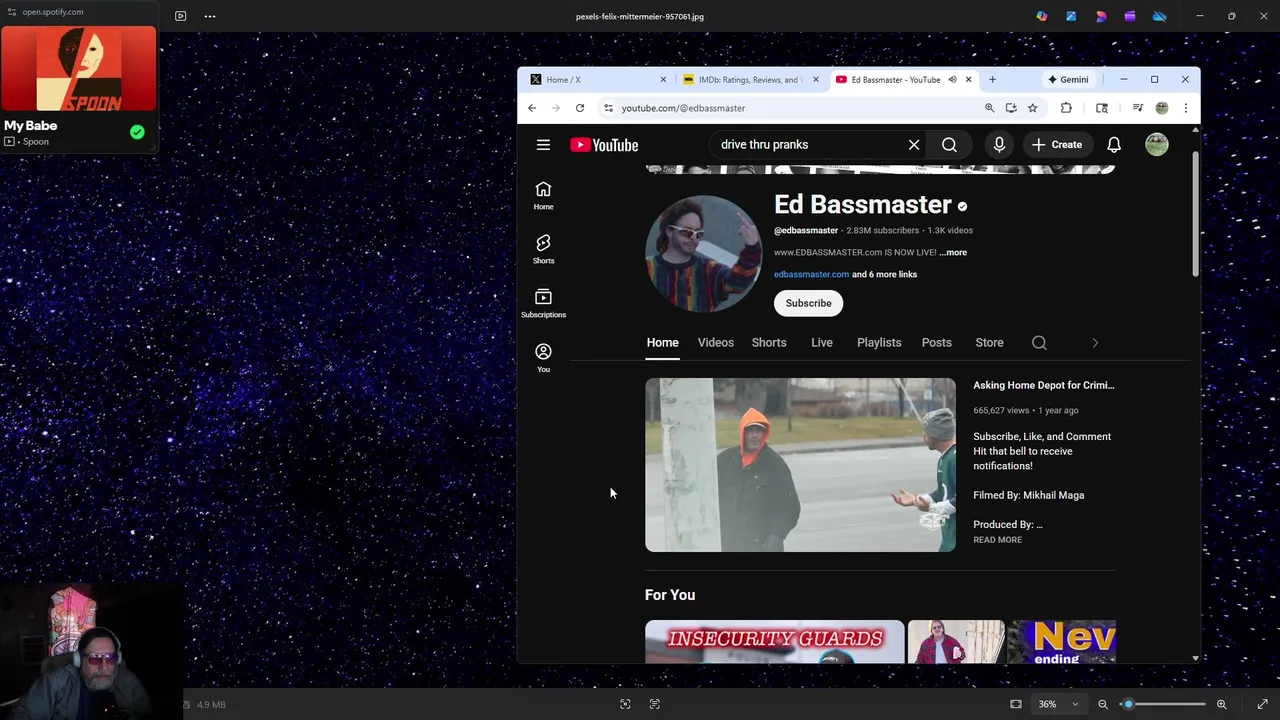Click the YouTube search magnifier button
This screenshot has width=1280, height=720.
click(x=949, y=145)
